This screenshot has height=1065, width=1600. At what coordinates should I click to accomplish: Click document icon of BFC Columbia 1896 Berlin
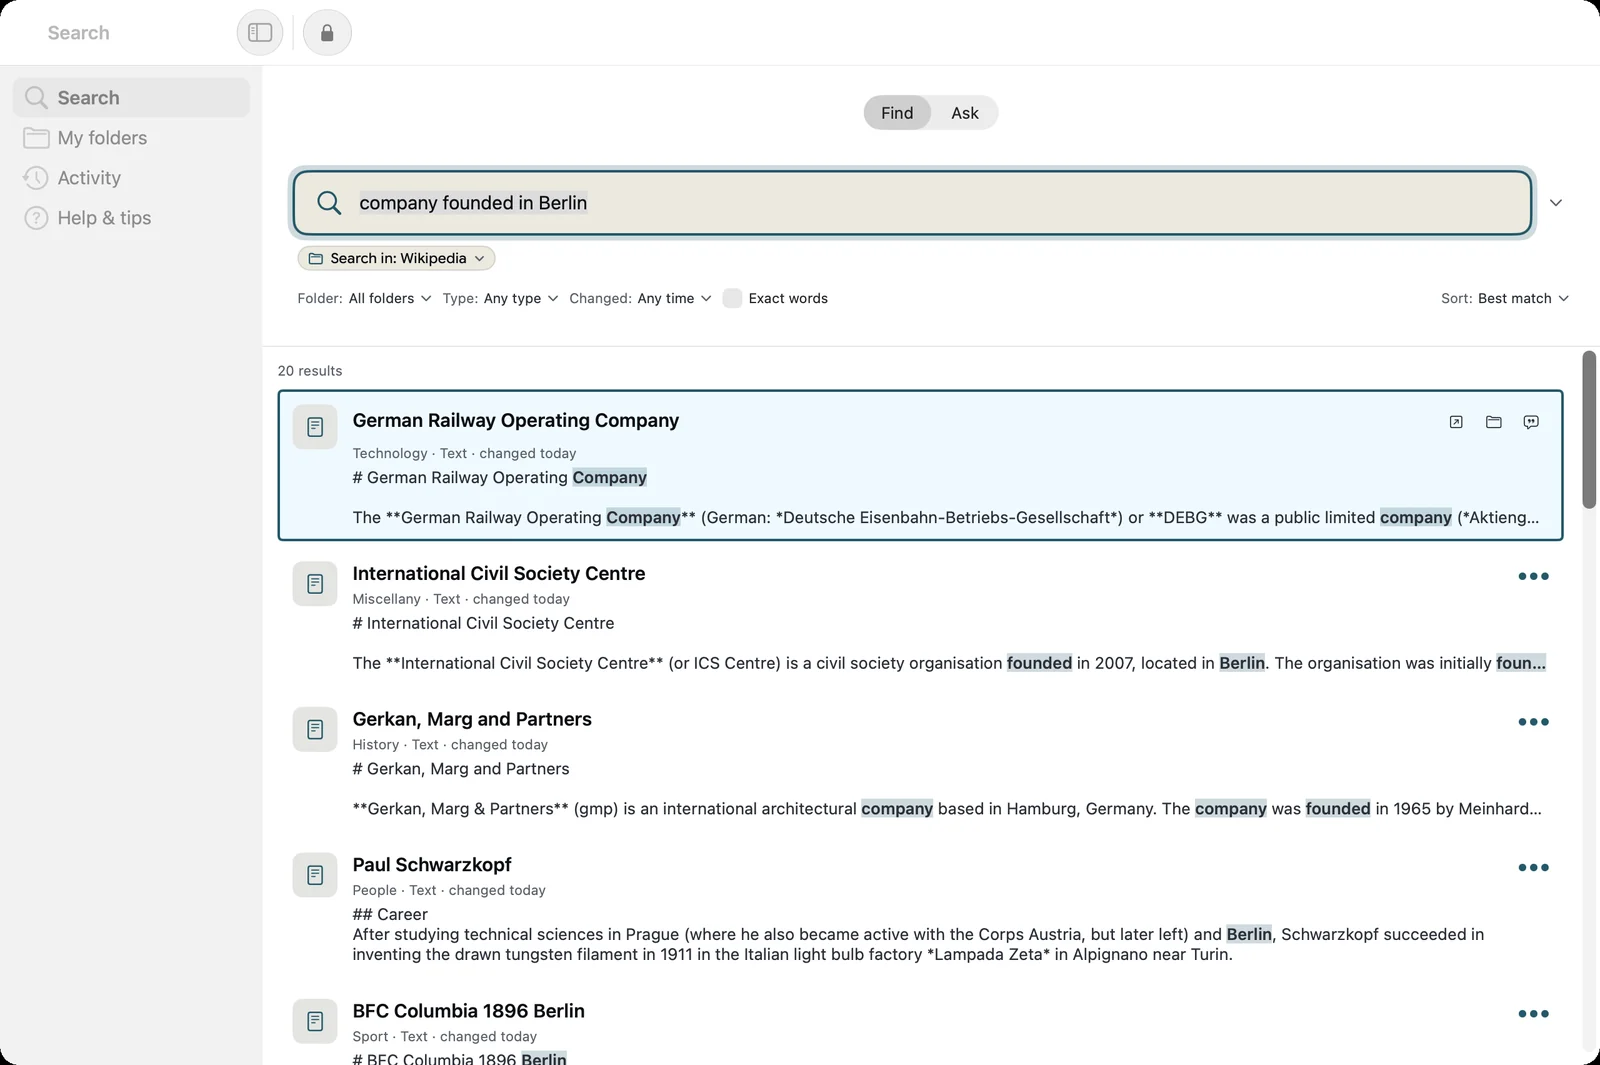[315, 1021]
